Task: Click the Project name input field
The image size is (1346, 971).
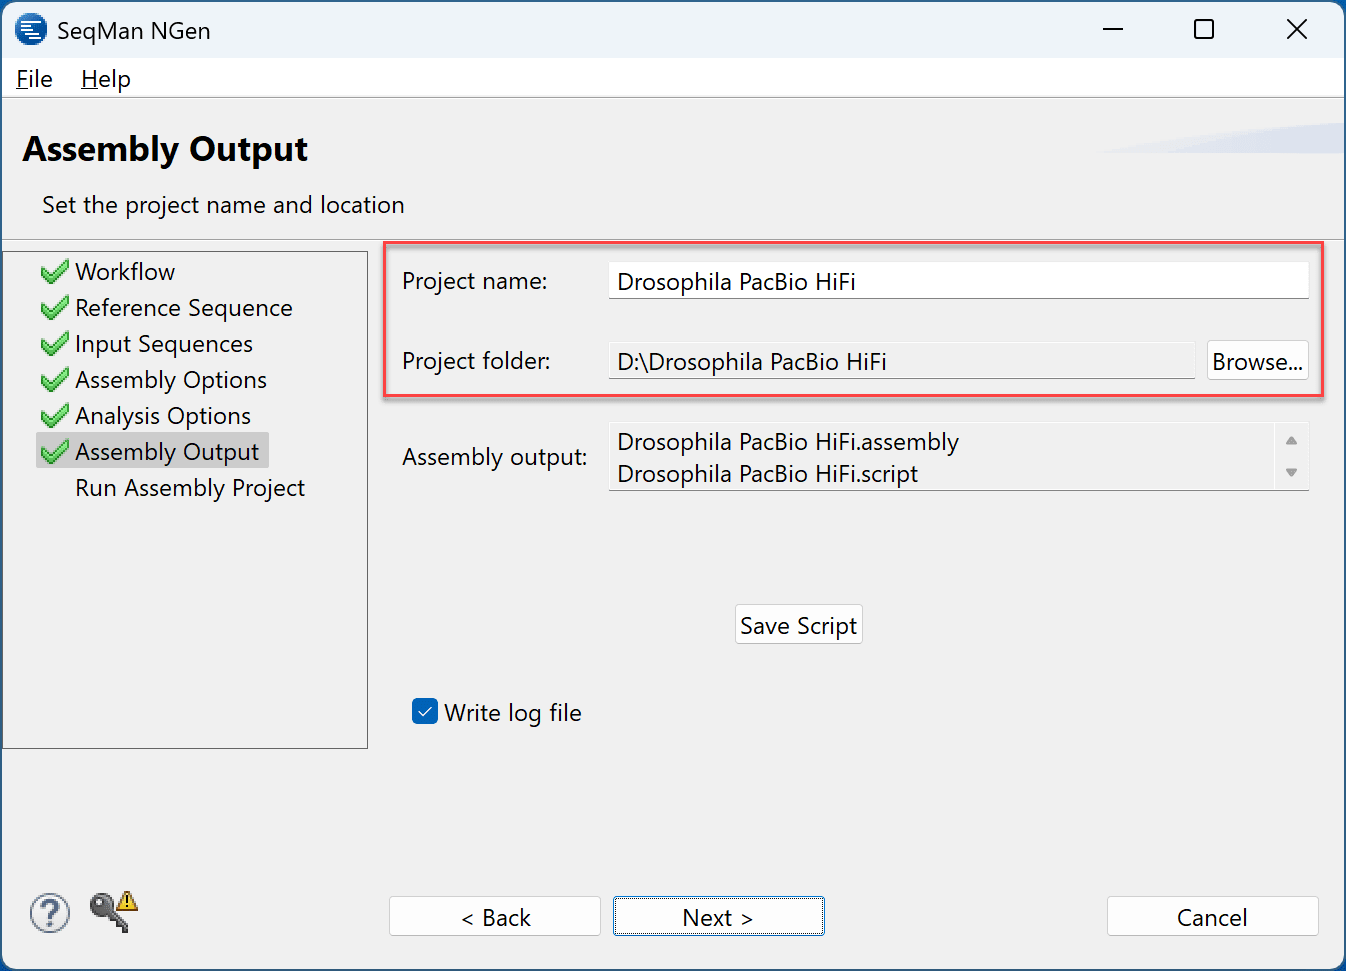Action: (958, 281)
